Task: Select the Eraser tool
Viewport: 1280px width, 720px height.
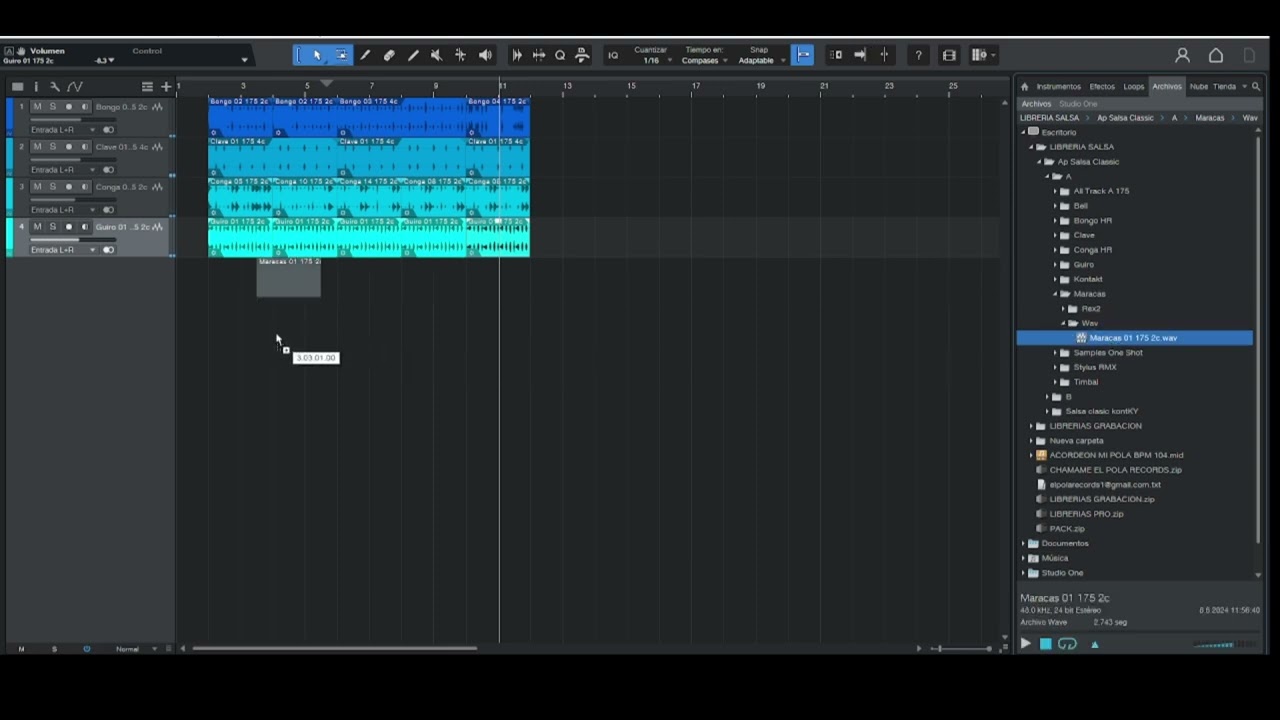Action: click(x=389, y=55)
